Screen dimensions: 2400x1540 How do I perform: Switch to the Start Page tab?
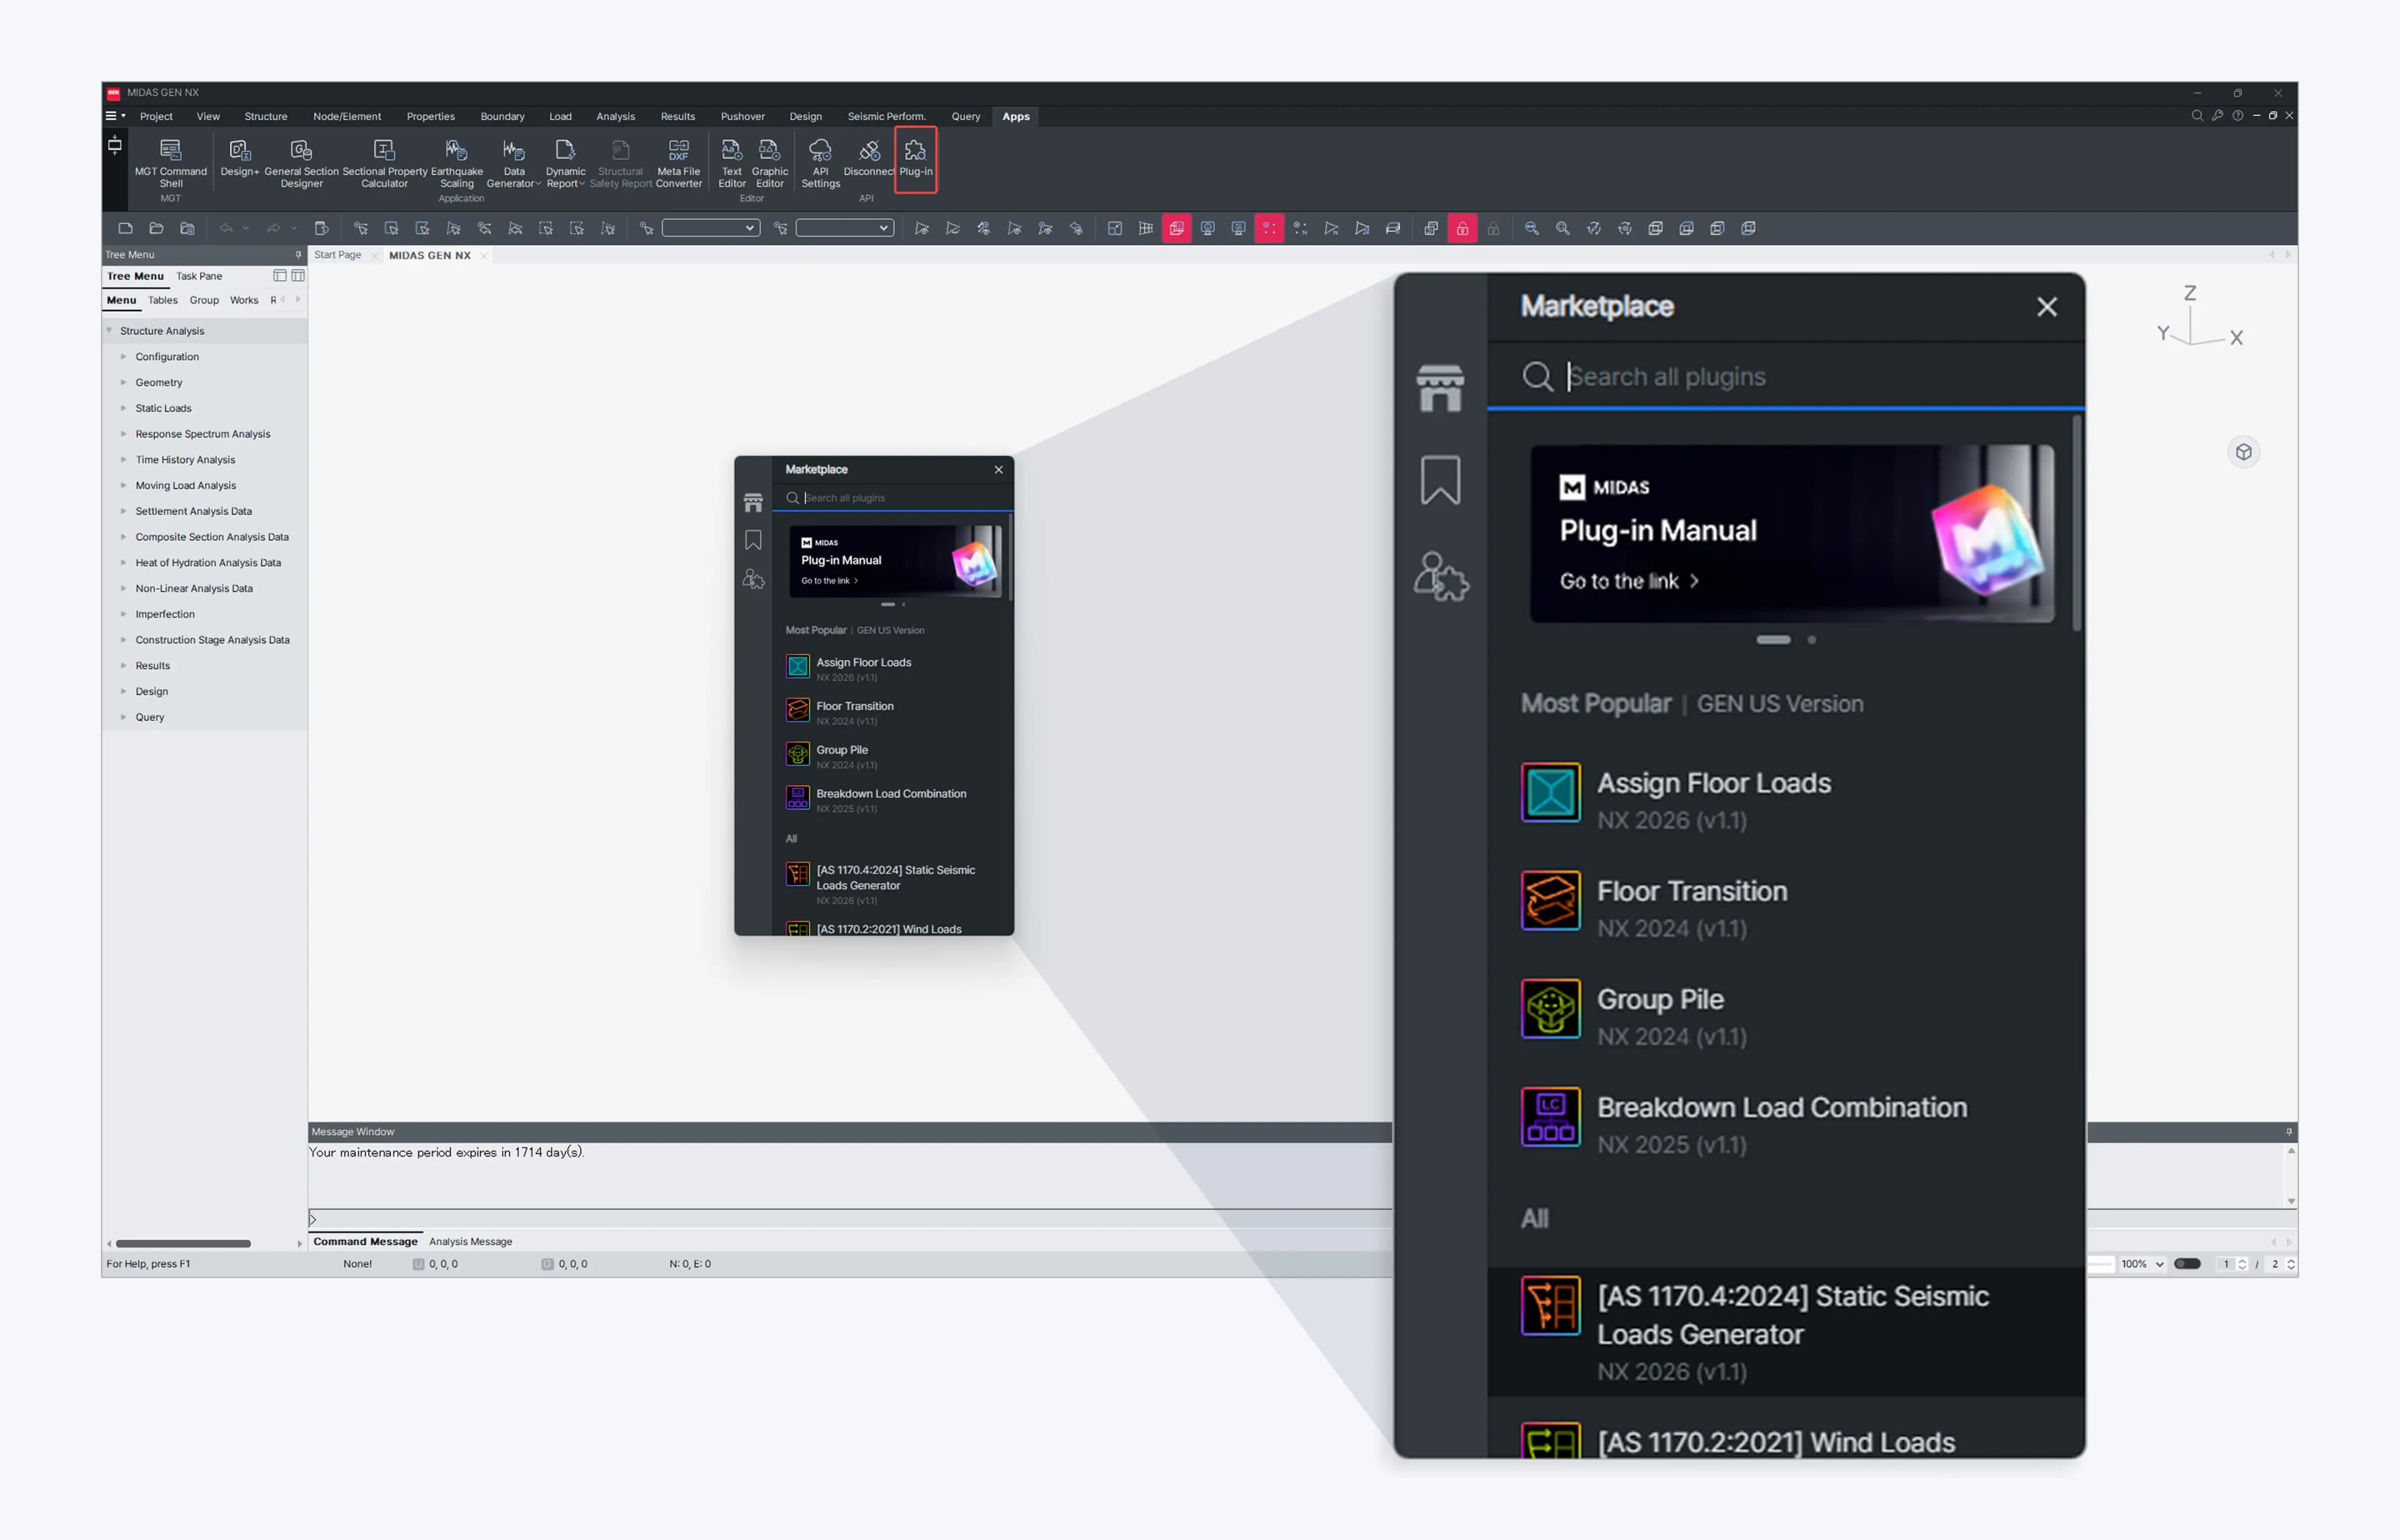coord(338,255)
